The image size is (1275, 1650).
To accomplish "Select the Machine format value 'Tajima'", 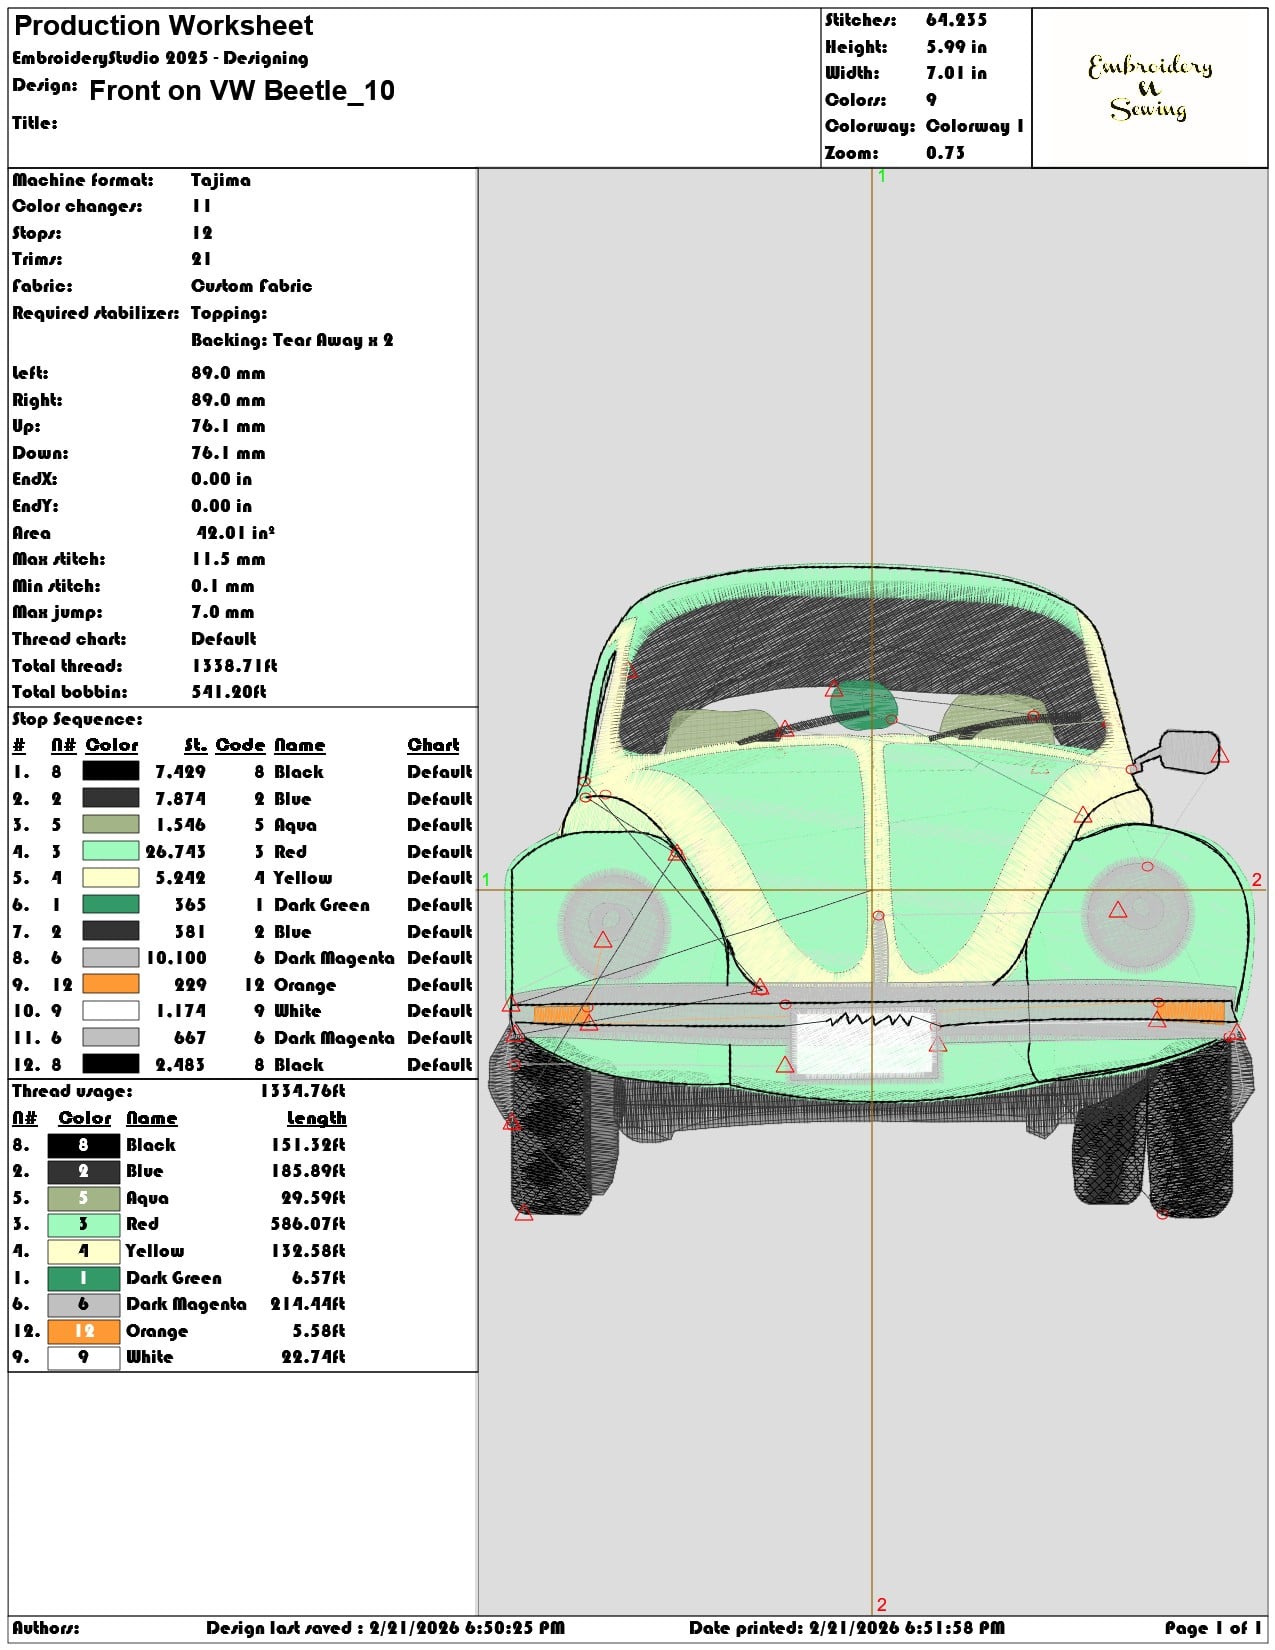I will [x=221, y=180].
